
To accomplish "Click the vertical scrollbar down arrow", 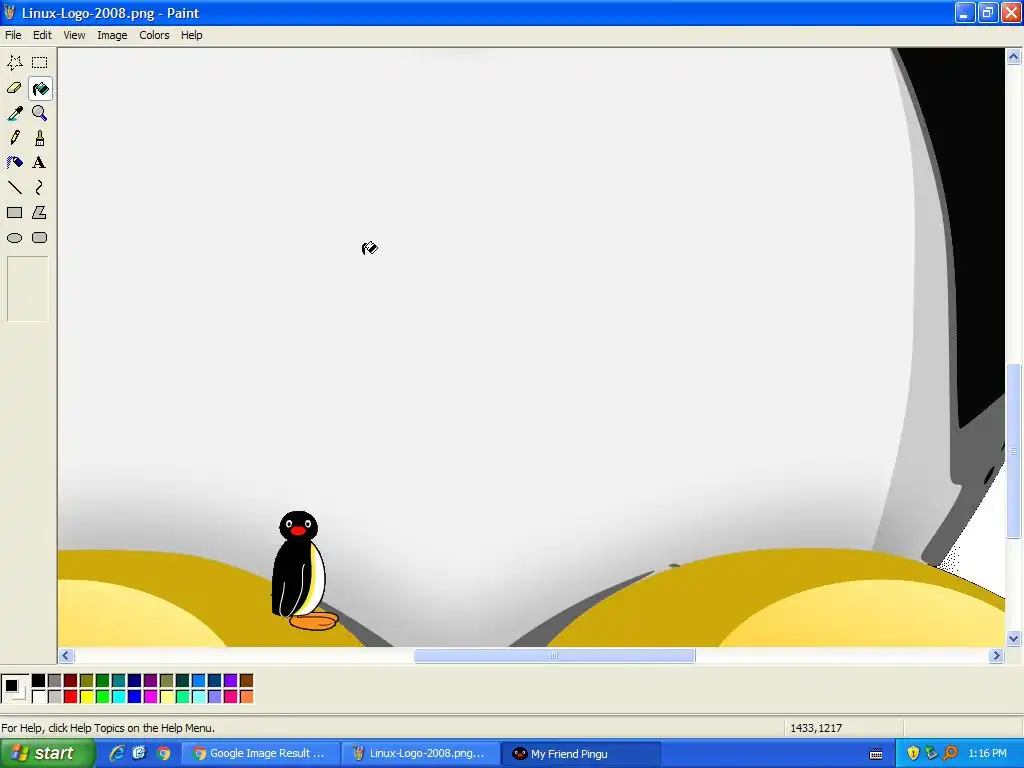I will tap(1014, 639).
